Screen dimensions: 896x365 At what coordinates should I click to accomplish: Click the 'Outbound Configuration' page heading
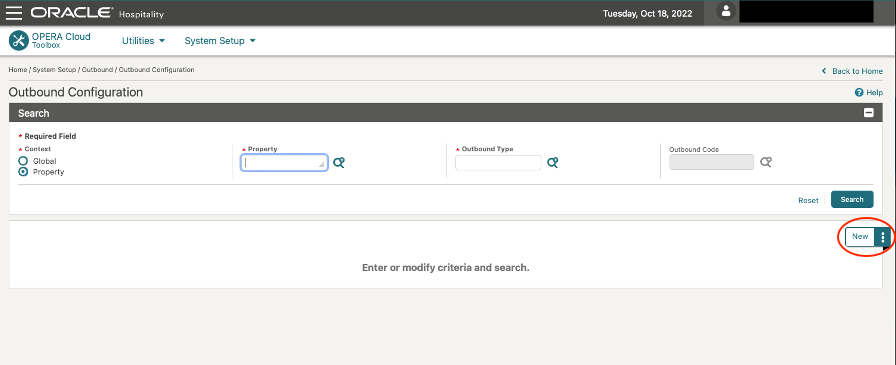(x=75, y=92)
